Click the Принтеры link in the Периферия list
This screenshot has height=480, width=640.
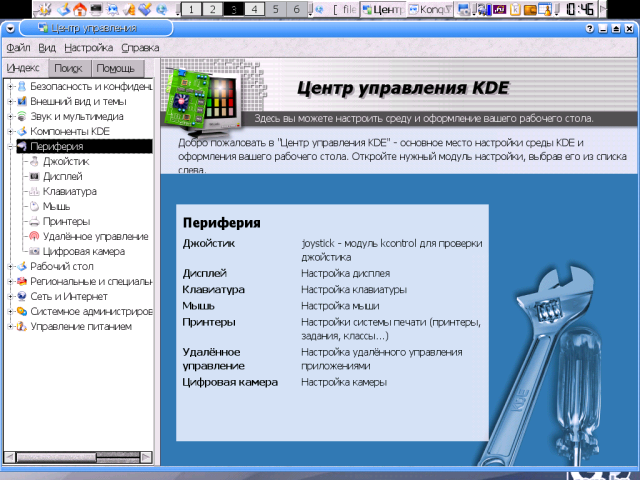pos(209,321)
